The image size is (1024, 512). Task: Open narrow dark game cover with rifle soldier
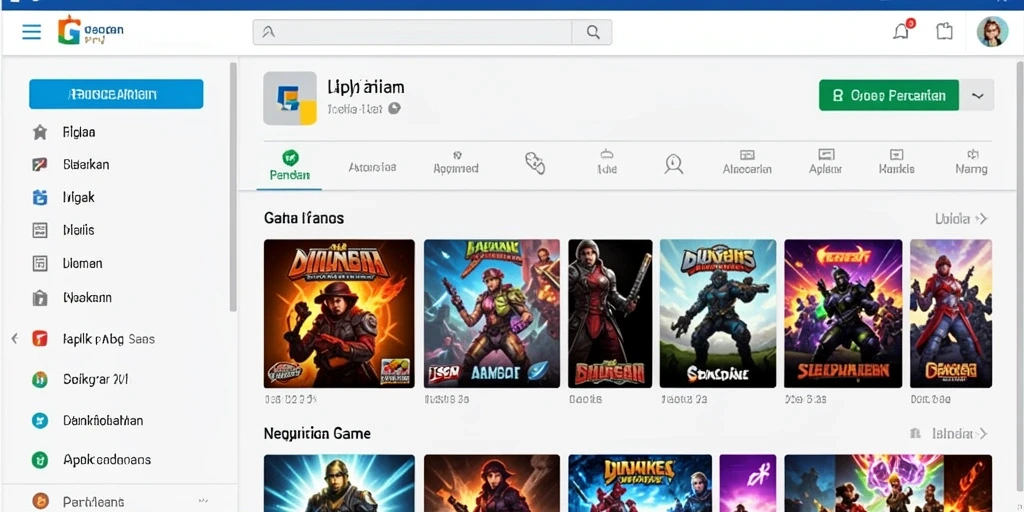[610, 313]
